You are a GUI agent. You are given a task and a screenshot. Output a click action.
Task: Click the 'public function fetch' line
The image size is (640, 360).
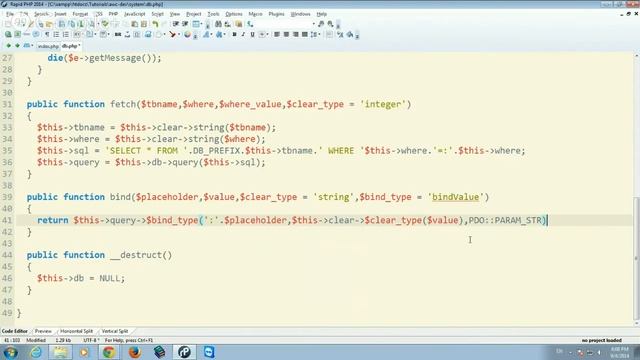coord(219,104)
